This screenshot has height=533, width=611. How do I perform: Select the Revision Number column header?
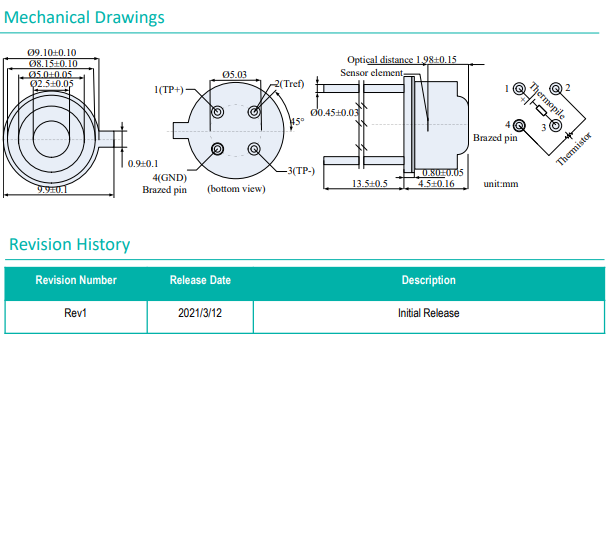point(76,280)
